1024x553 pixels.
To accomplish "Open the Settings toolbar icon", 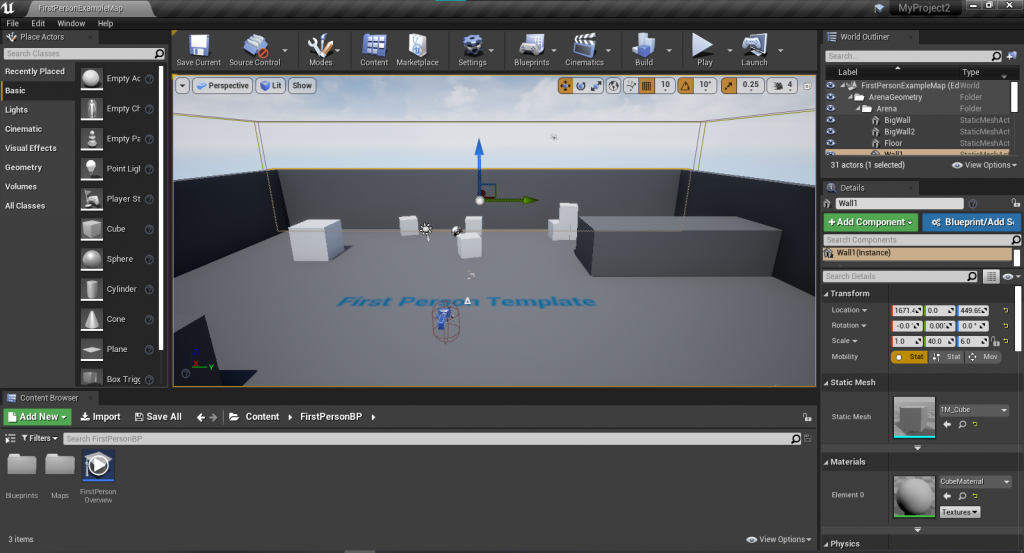I will coord(472,50).
